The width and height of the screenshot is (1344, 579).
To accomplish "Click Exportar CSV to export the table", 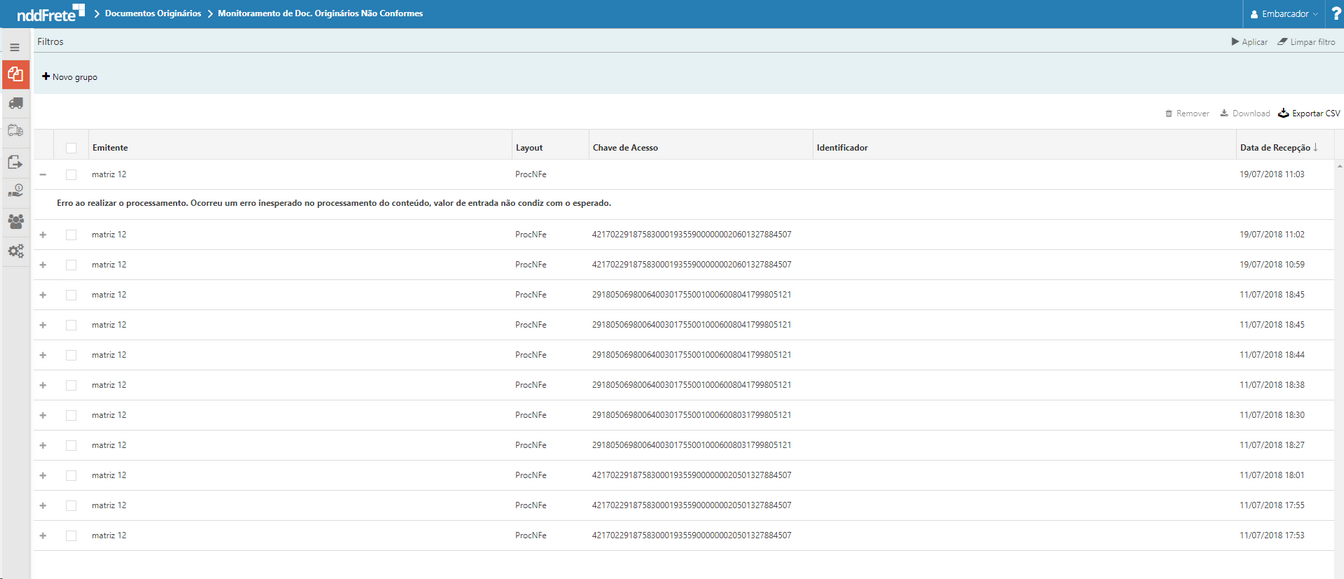I will coord(1307,113).
